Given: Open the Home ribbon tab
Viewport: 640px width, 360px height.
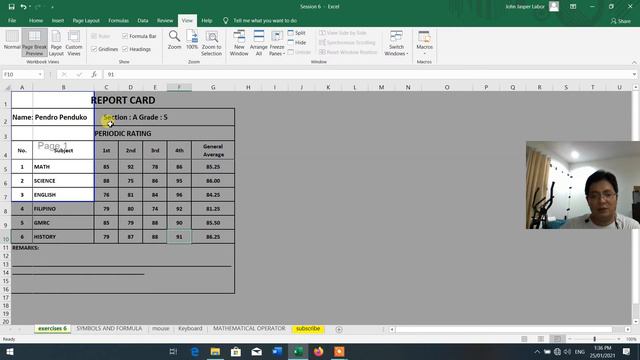Looking at the screenshot, I should tap(36, 20).
